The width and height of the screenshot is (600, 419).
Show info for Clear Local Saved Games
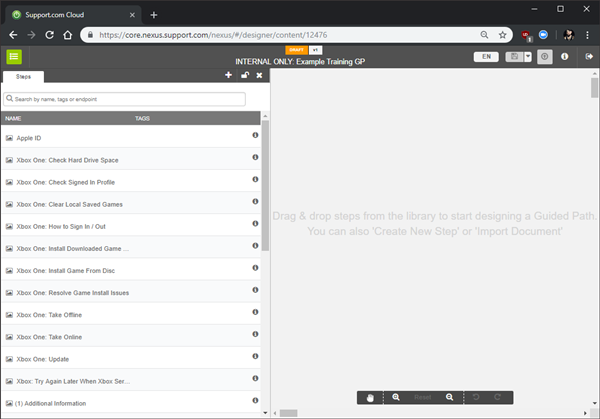255,202
